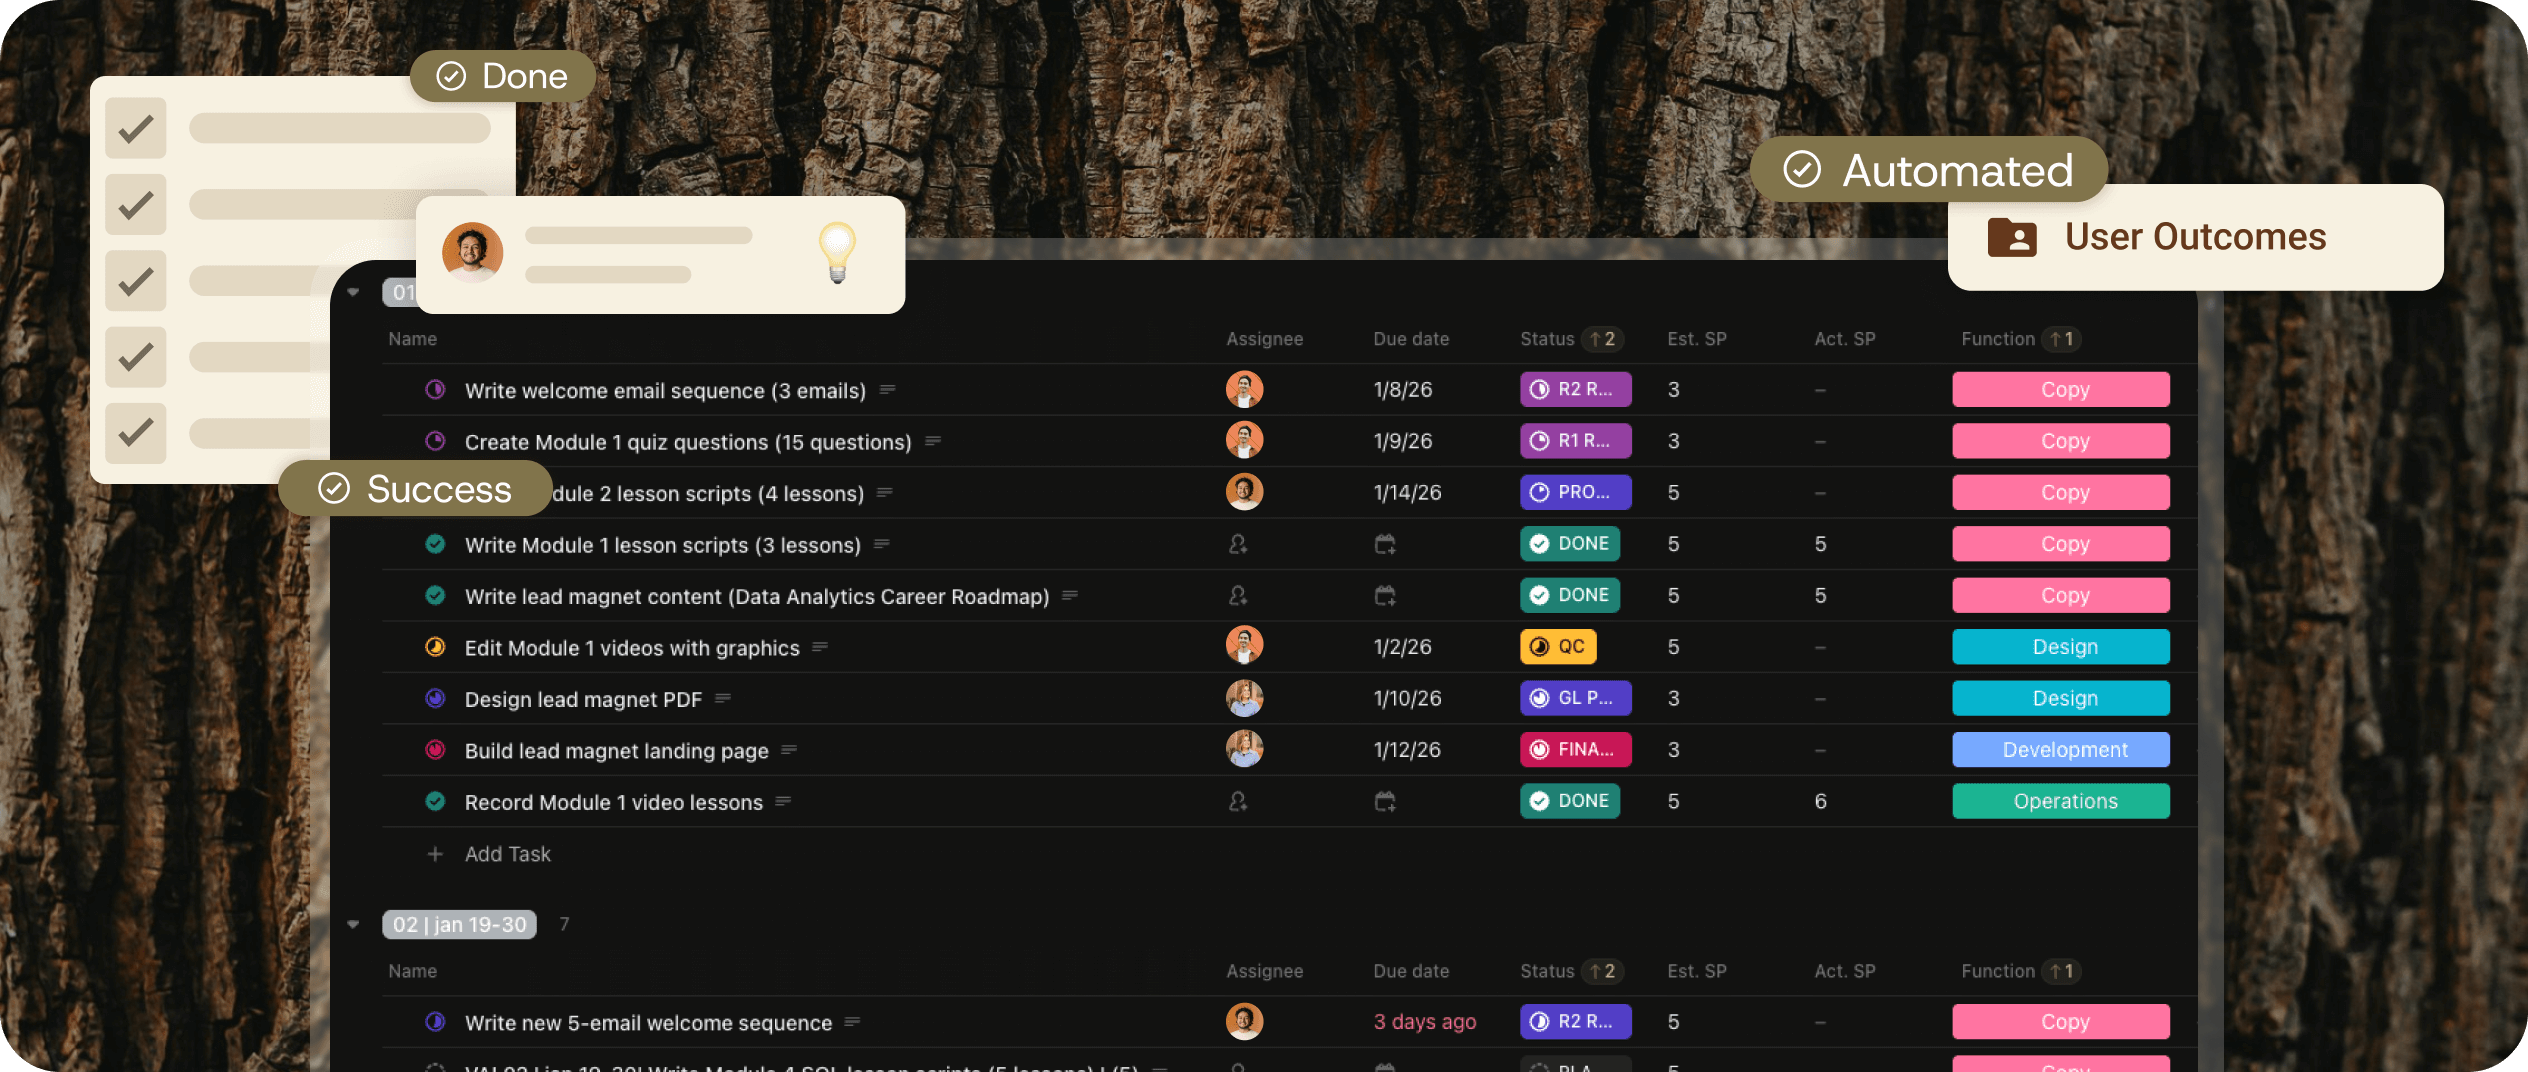
Task: Click Operations function tag
Action: (x=2061, y=802)
